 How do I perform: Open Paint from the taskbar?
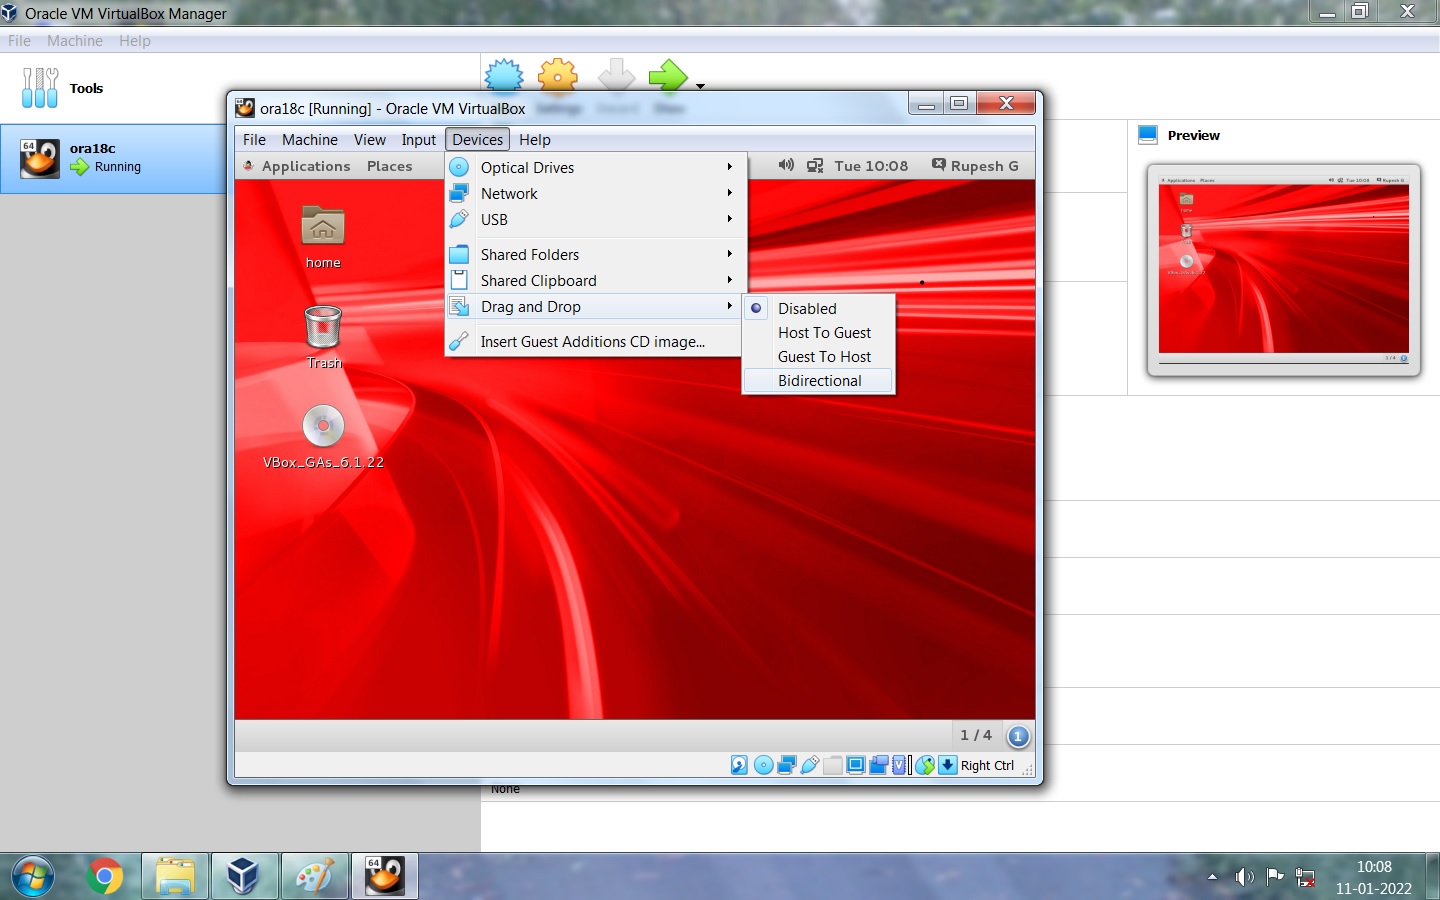click(x=315, y=877)
